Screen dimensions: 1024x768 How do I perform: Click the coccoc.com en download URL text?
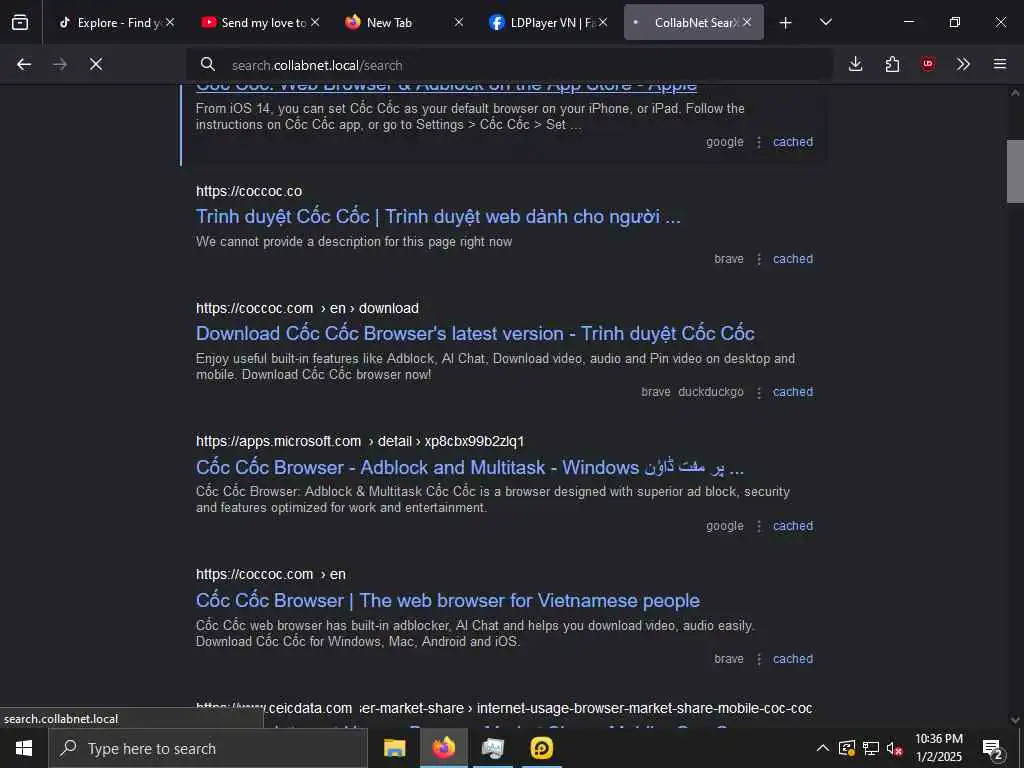point(308,308)
